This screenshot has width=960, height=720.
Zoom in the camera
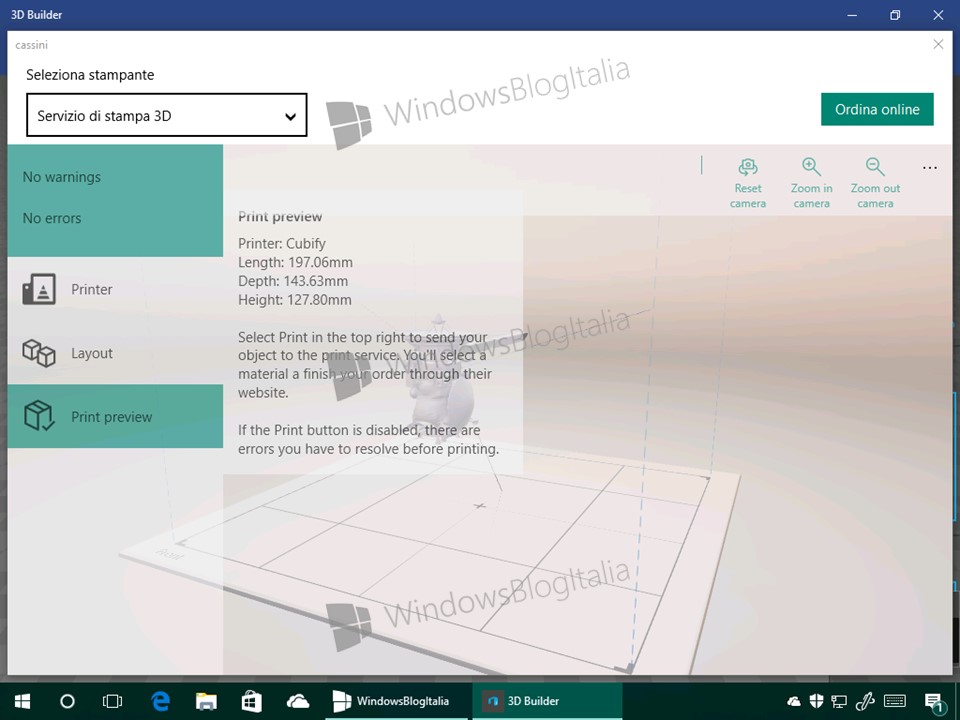(811, 183)
